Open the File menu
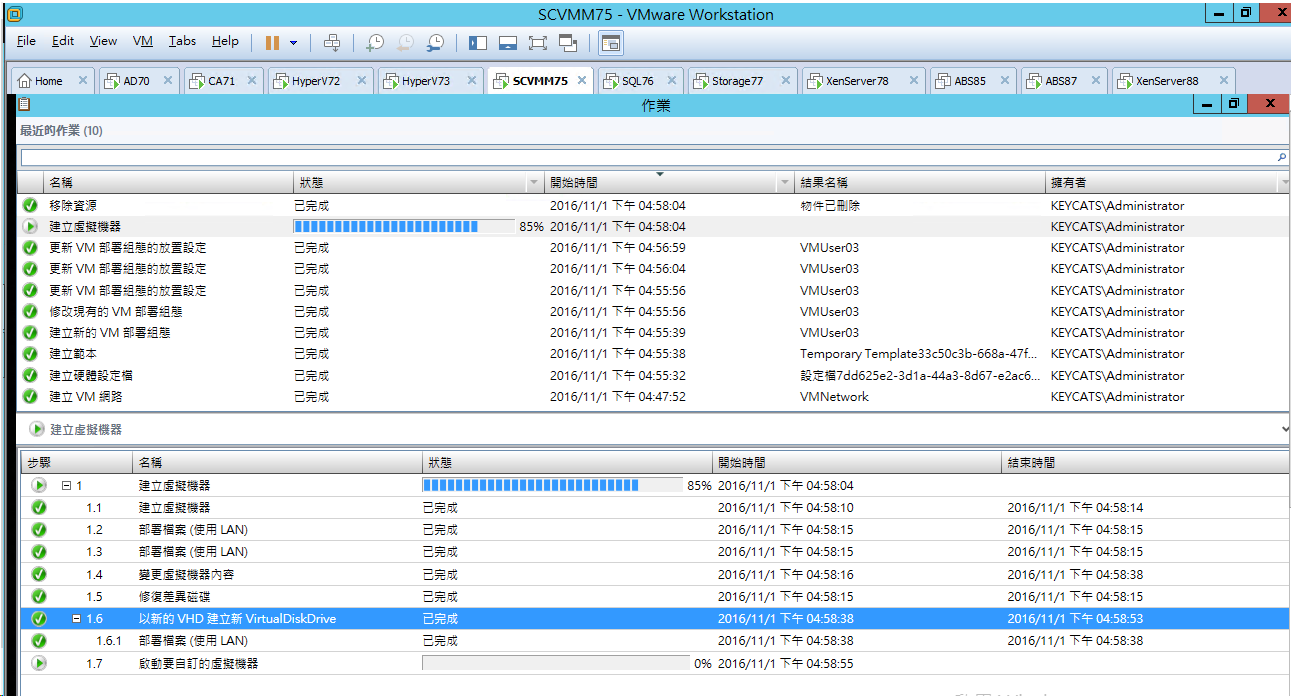This screenshot has height=696, width=1291. [26, 41]
